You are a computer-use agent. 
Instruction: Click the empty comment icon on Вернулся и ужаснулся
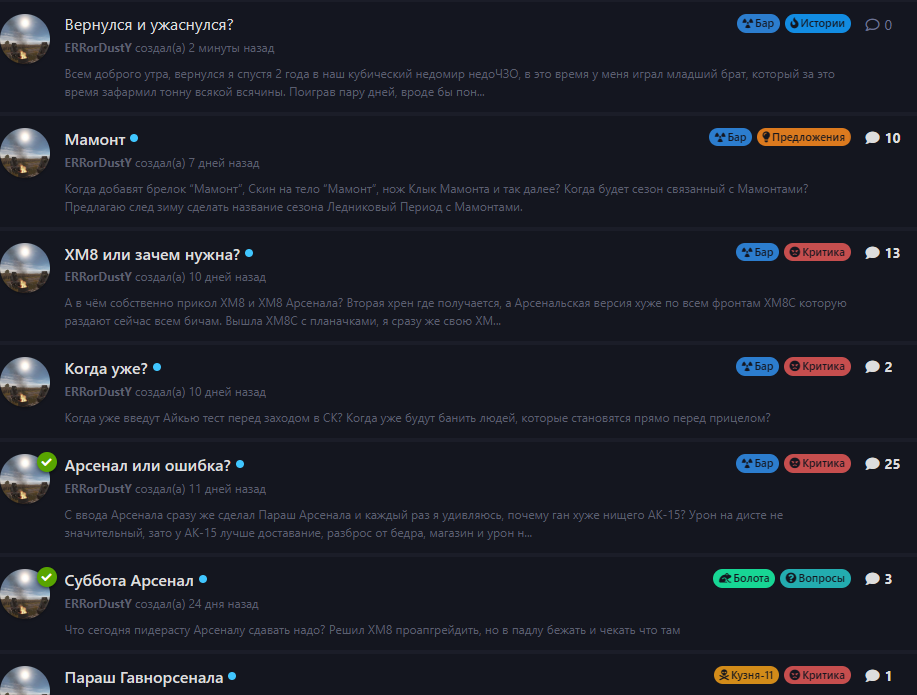872,25
